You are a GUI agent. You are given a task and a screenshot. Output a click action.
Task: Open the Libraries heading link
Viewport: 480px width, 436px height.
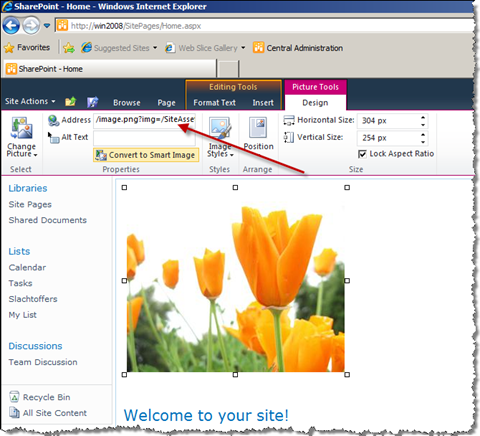click(x=28, y=188)
